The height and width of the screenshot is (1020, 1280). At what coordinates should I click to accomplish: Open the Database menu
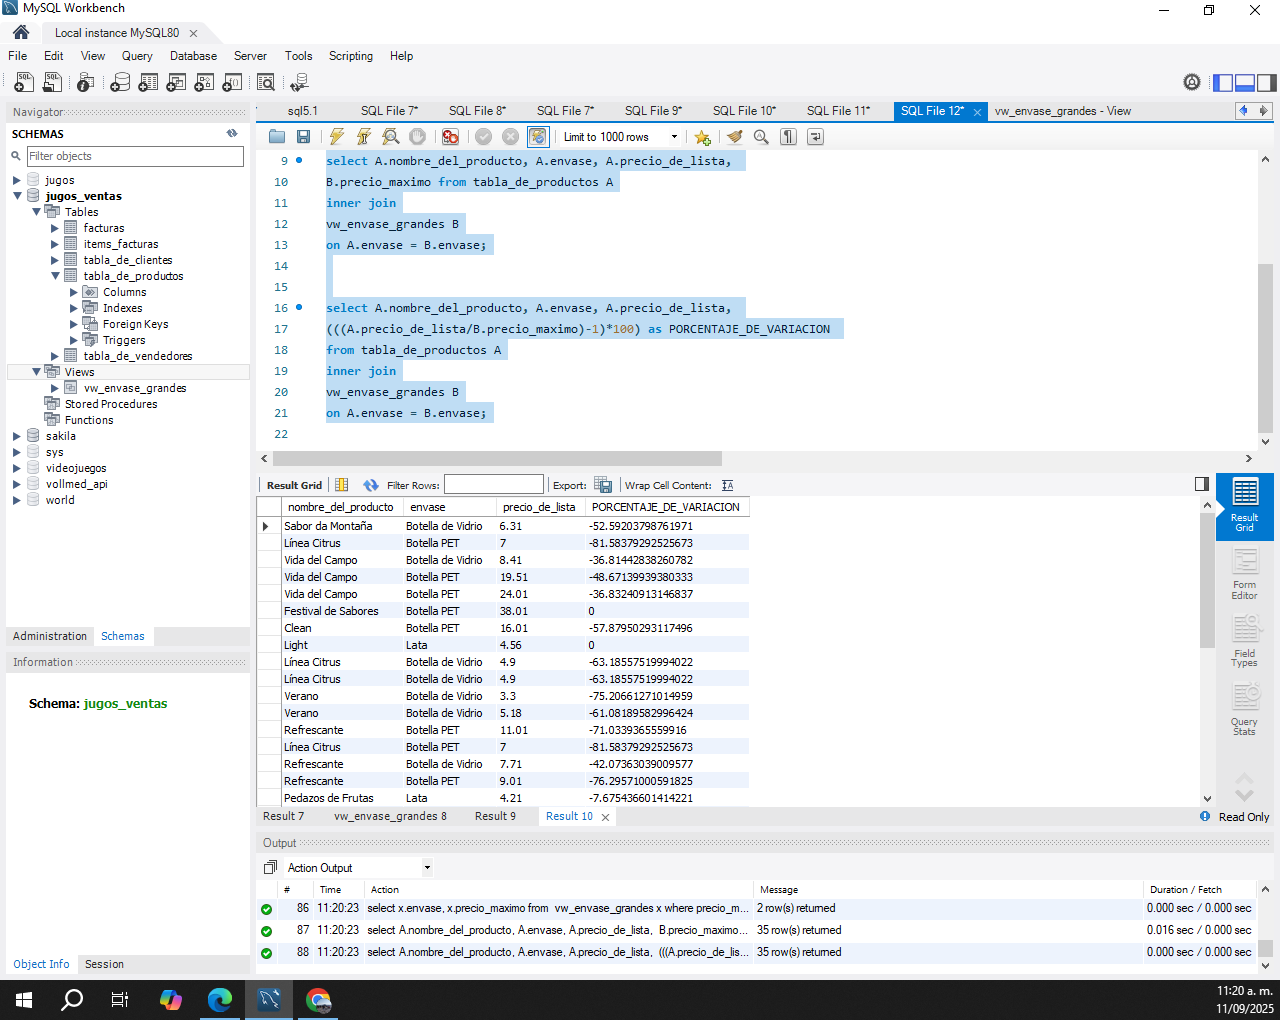pyautogui.click(x=193, y=56)
